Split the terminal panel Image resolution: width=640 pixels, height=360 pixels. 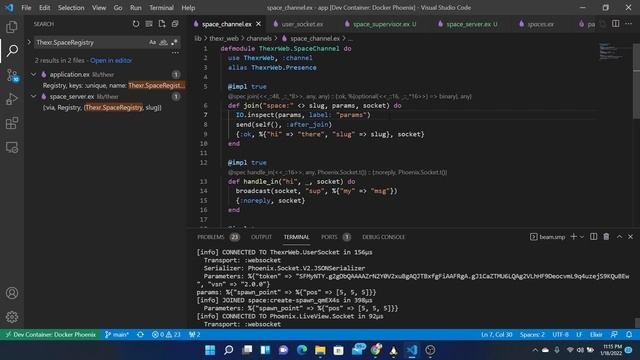point(593,237)
